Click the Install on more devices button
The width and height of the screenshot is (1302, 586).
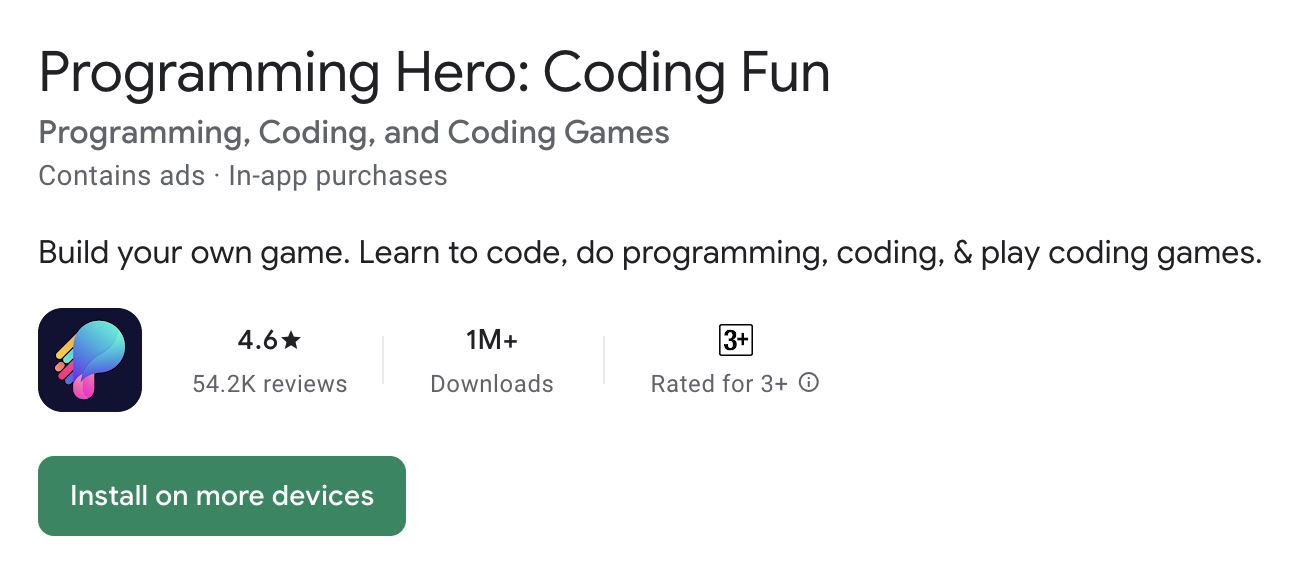click(x=221, y=495)
